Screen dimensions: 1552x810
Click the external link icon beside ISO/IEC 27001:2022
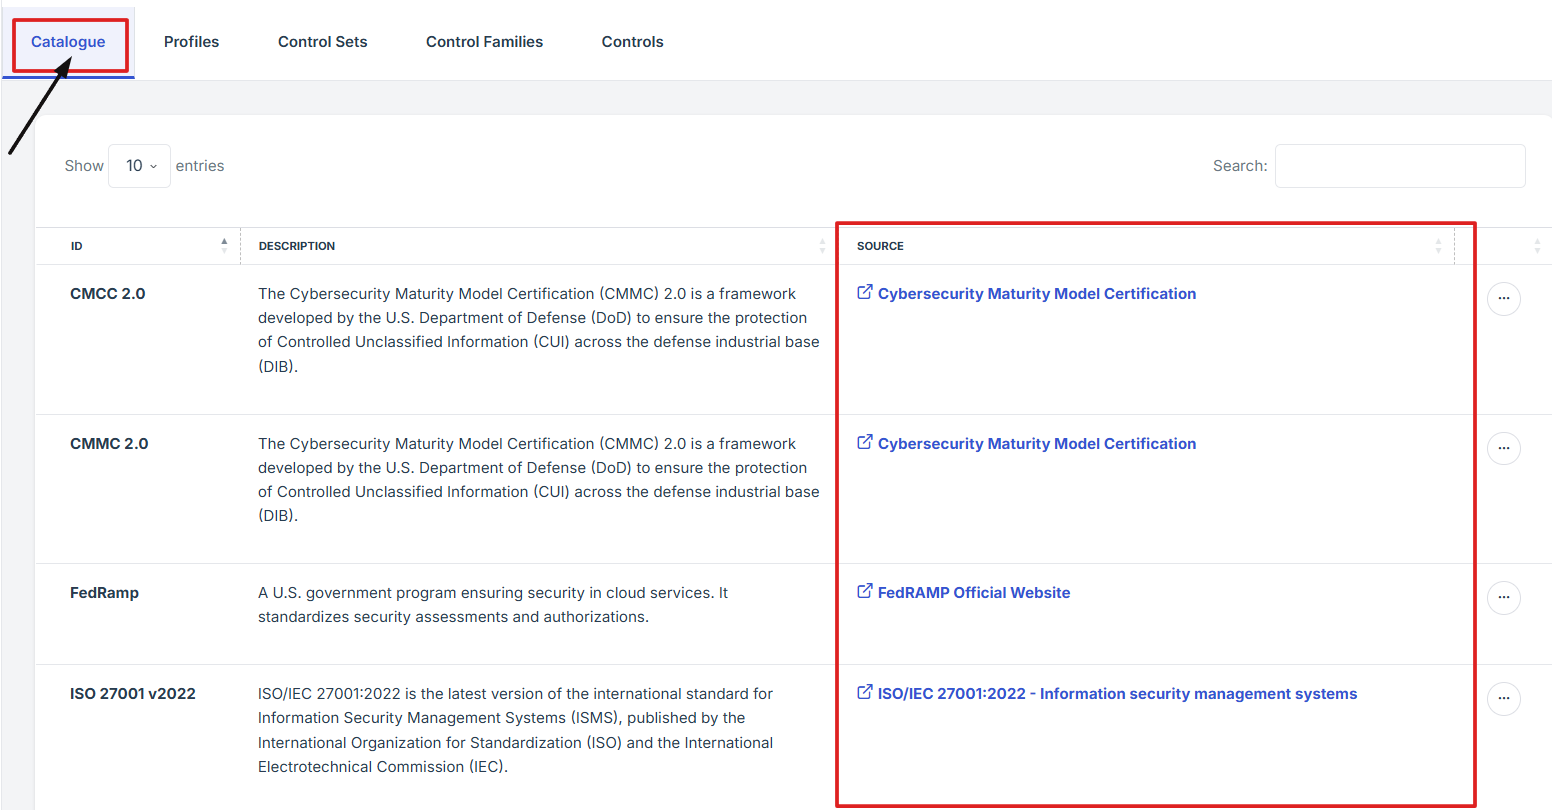pyautogui.click(x=865, y=693)
